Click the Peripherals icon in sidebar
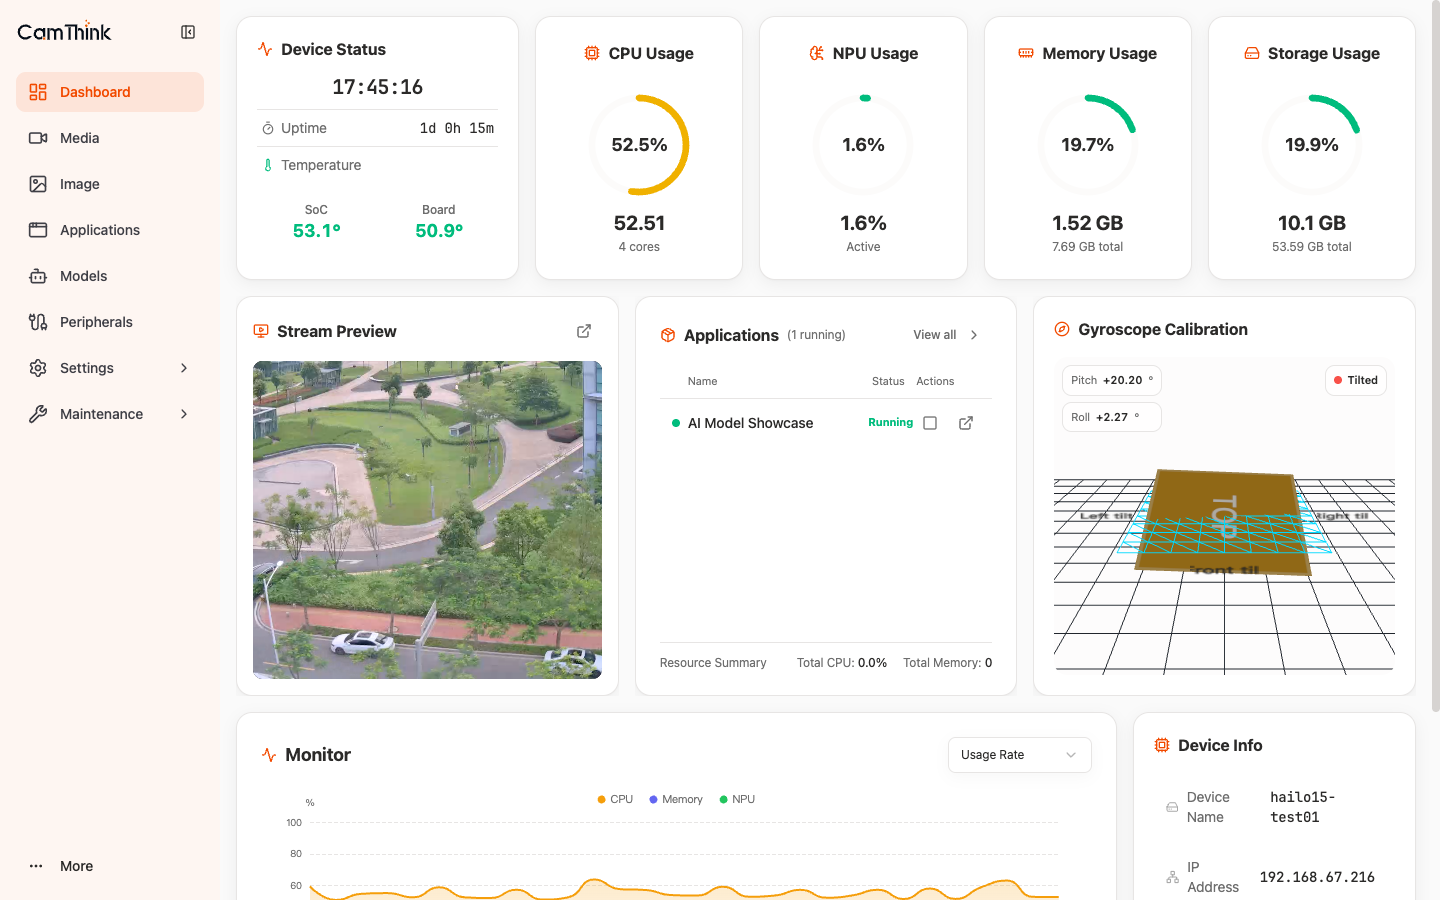The width and height of the screenshot is (1440, 900). (x=38, y=322)
